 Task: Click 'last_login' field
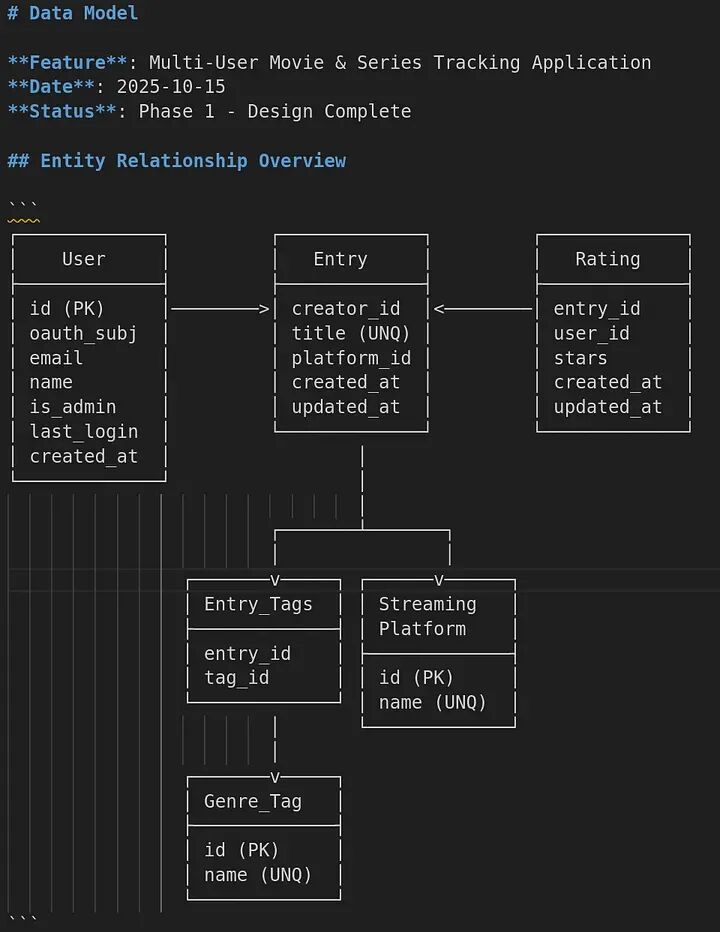click(84, 432)
